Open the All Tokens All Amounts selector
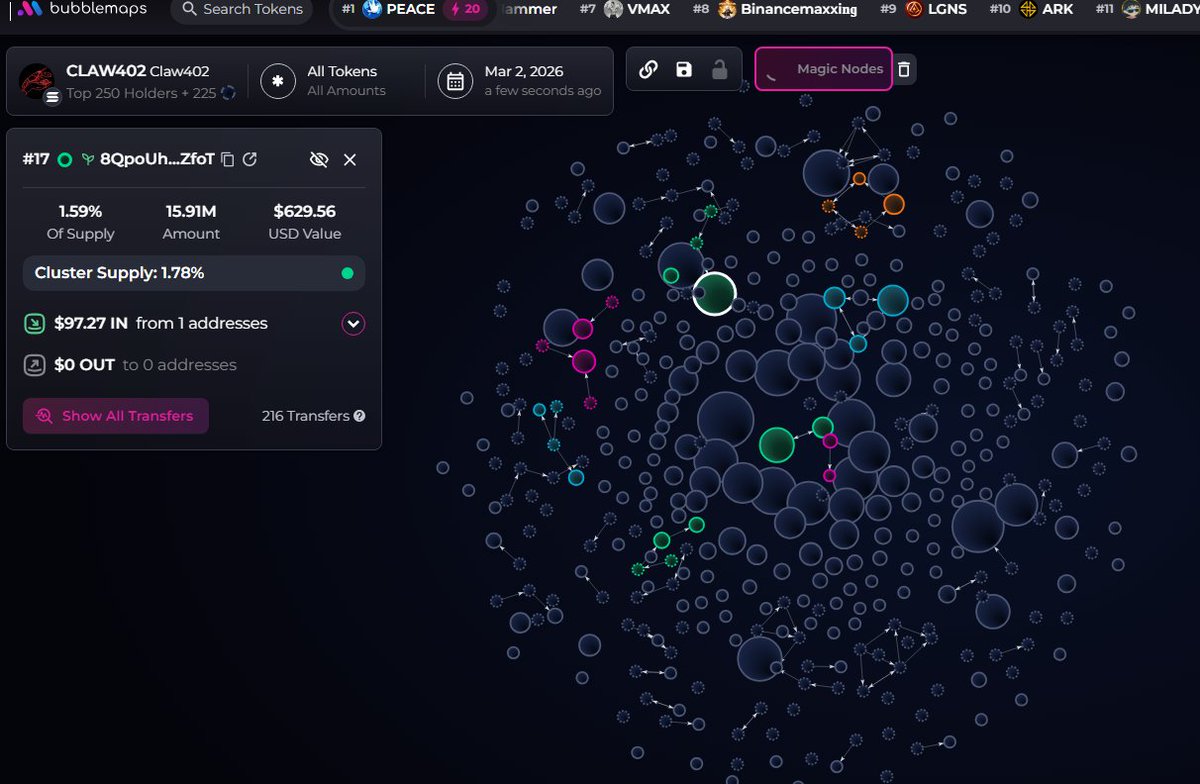 [x=346, y=81]
